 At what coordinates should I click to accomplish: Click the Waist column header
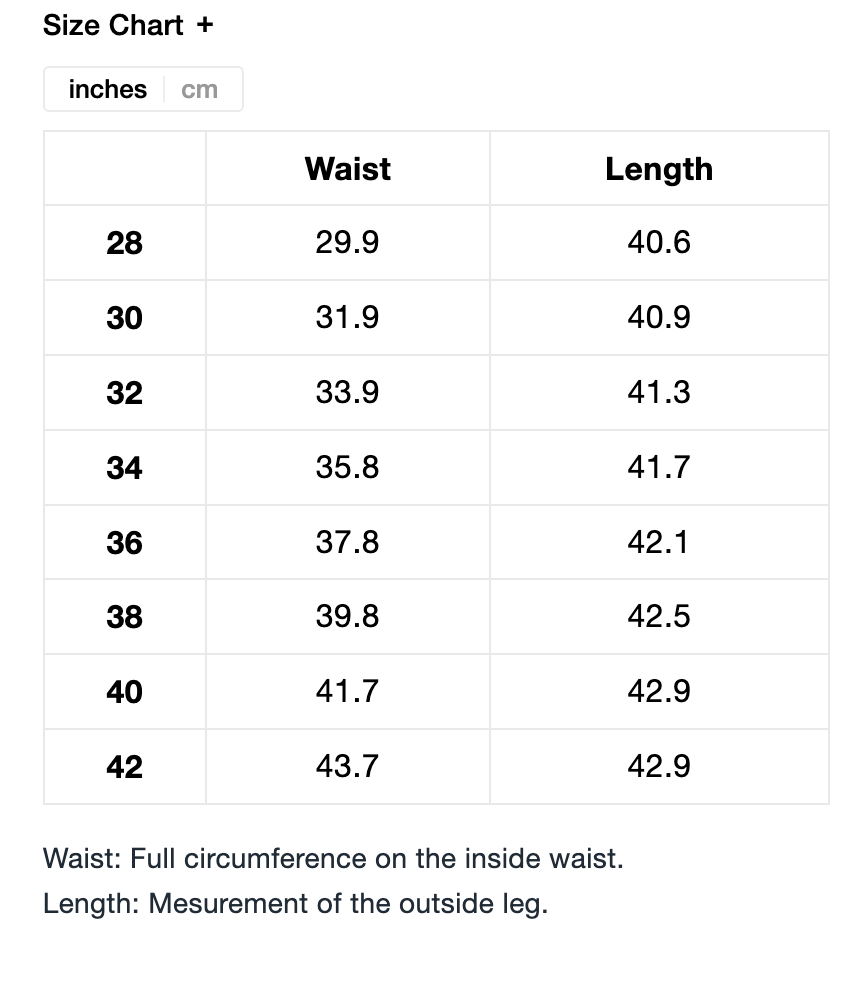(x=347, y=168)
